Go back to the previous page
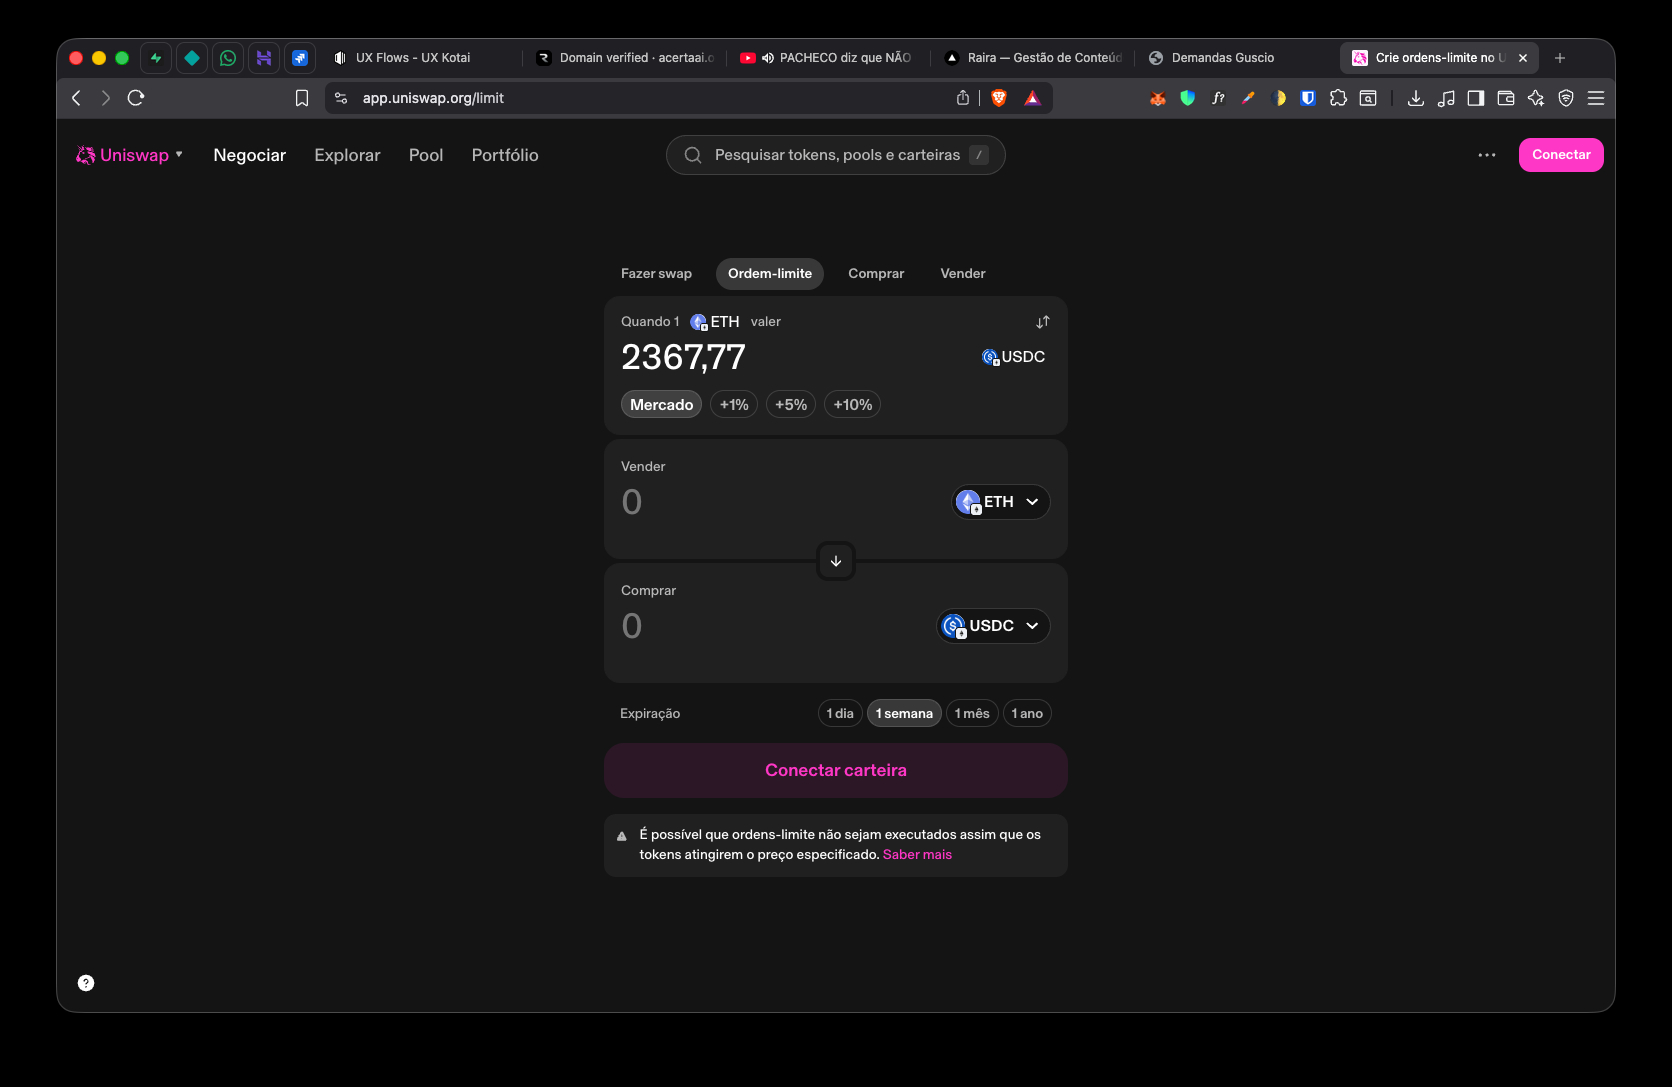The image size is (1672, 1087). pos(76,98)
